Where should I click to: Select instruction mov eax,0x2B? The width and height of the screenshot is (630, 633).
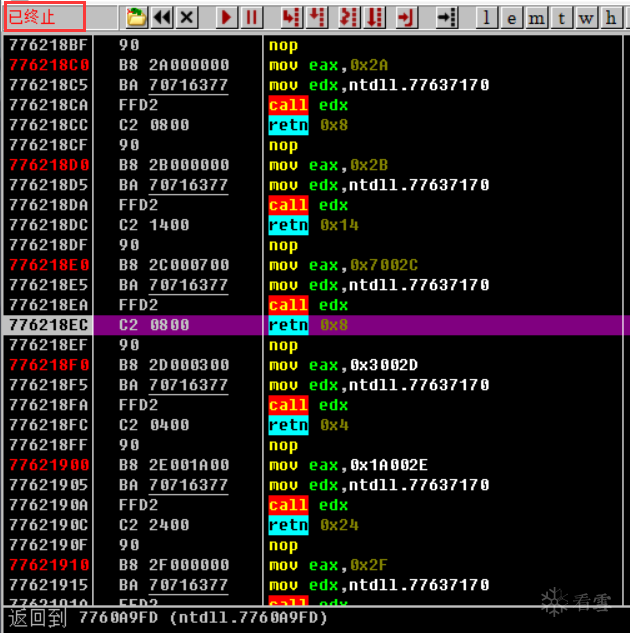coord(329,165)
